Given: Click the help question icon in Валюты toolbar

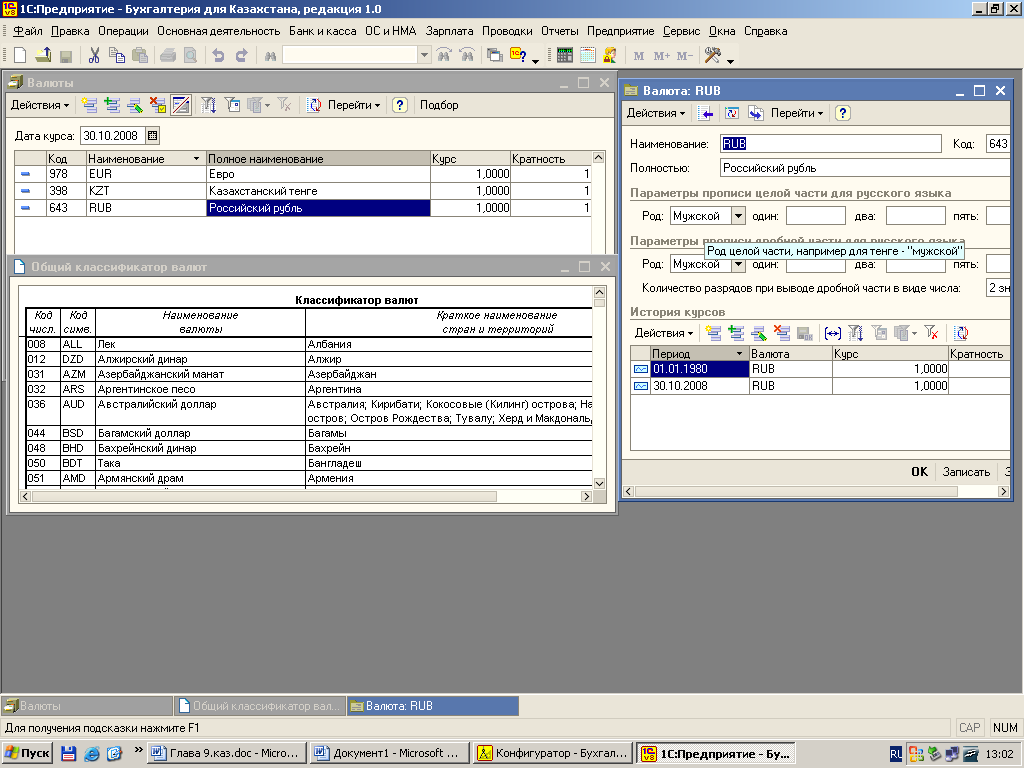Looking at the screenshot, I should [400, 105].
